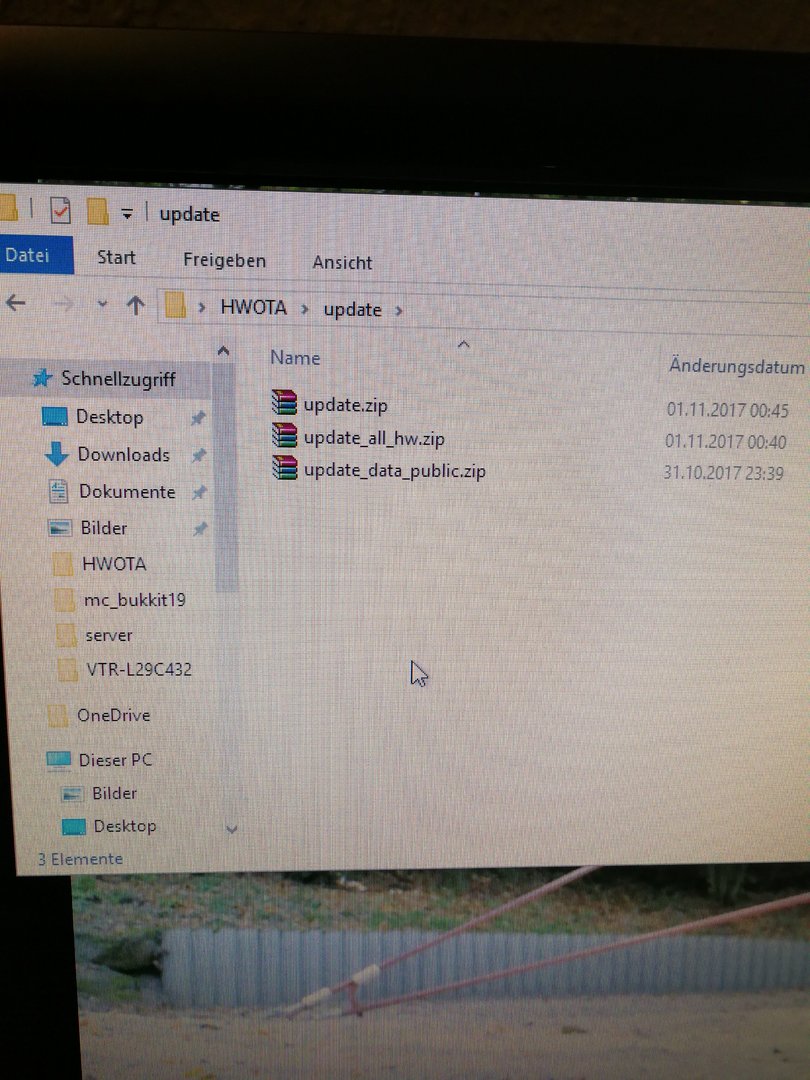Open Dokumente in the navigation pane
The height and width of the screenshot is (1080, 810).
point(127,492)
